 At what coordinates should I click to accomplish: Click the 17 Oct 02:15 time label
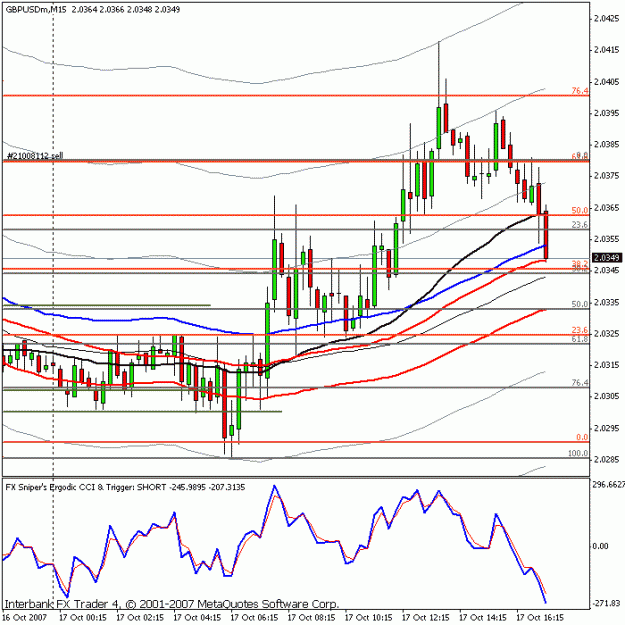pyautogui.click(x=140, y=618)
